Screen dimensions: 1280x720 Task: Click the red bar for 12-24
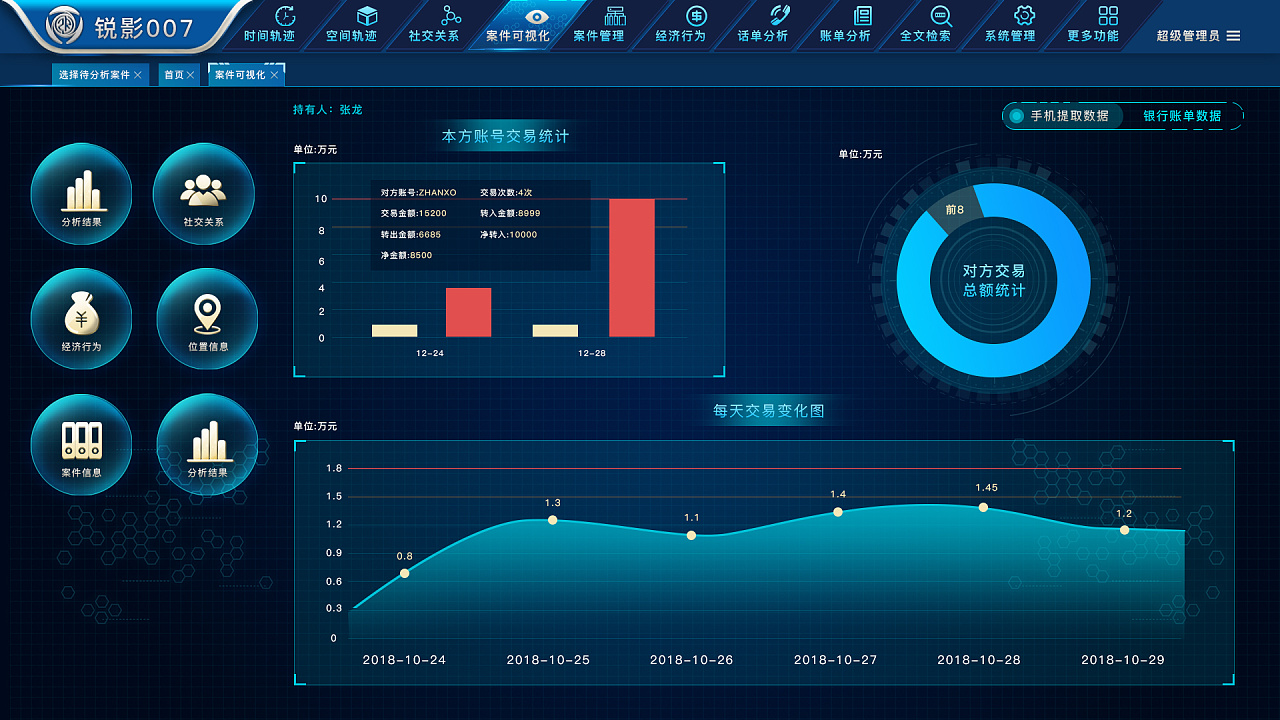468,312
